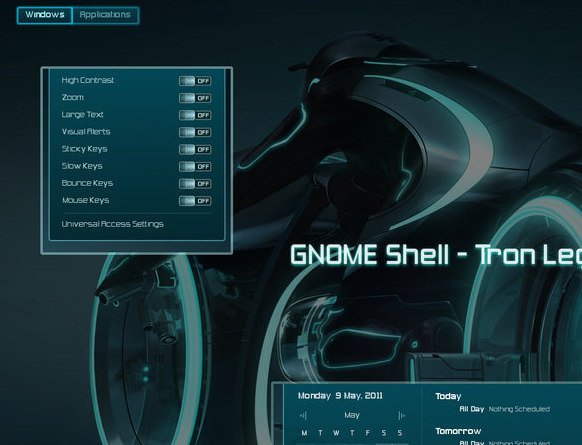Click the Mouse Keys menu label
The height and width of the screenshot is (445, 582).
[x=86, y=200]
